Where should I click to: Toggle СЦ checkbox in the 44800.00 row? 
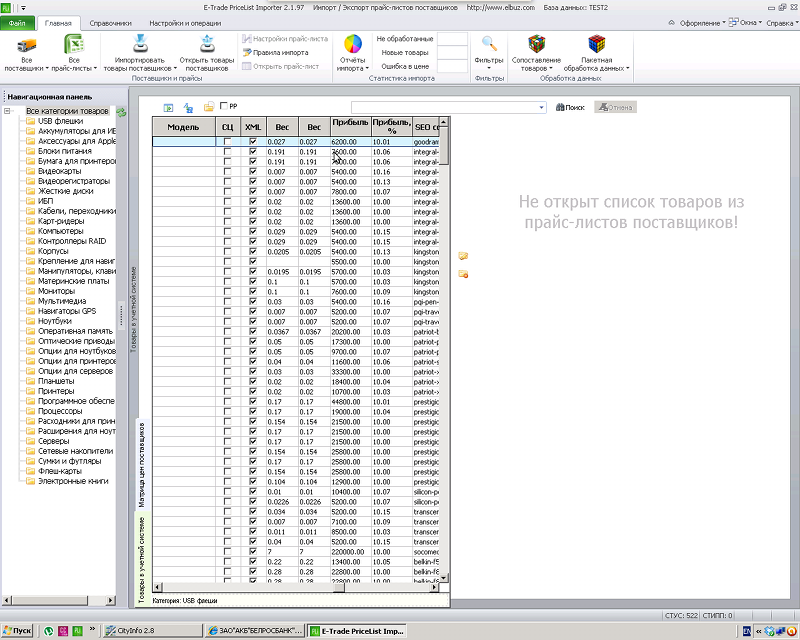tap(228, 401)
